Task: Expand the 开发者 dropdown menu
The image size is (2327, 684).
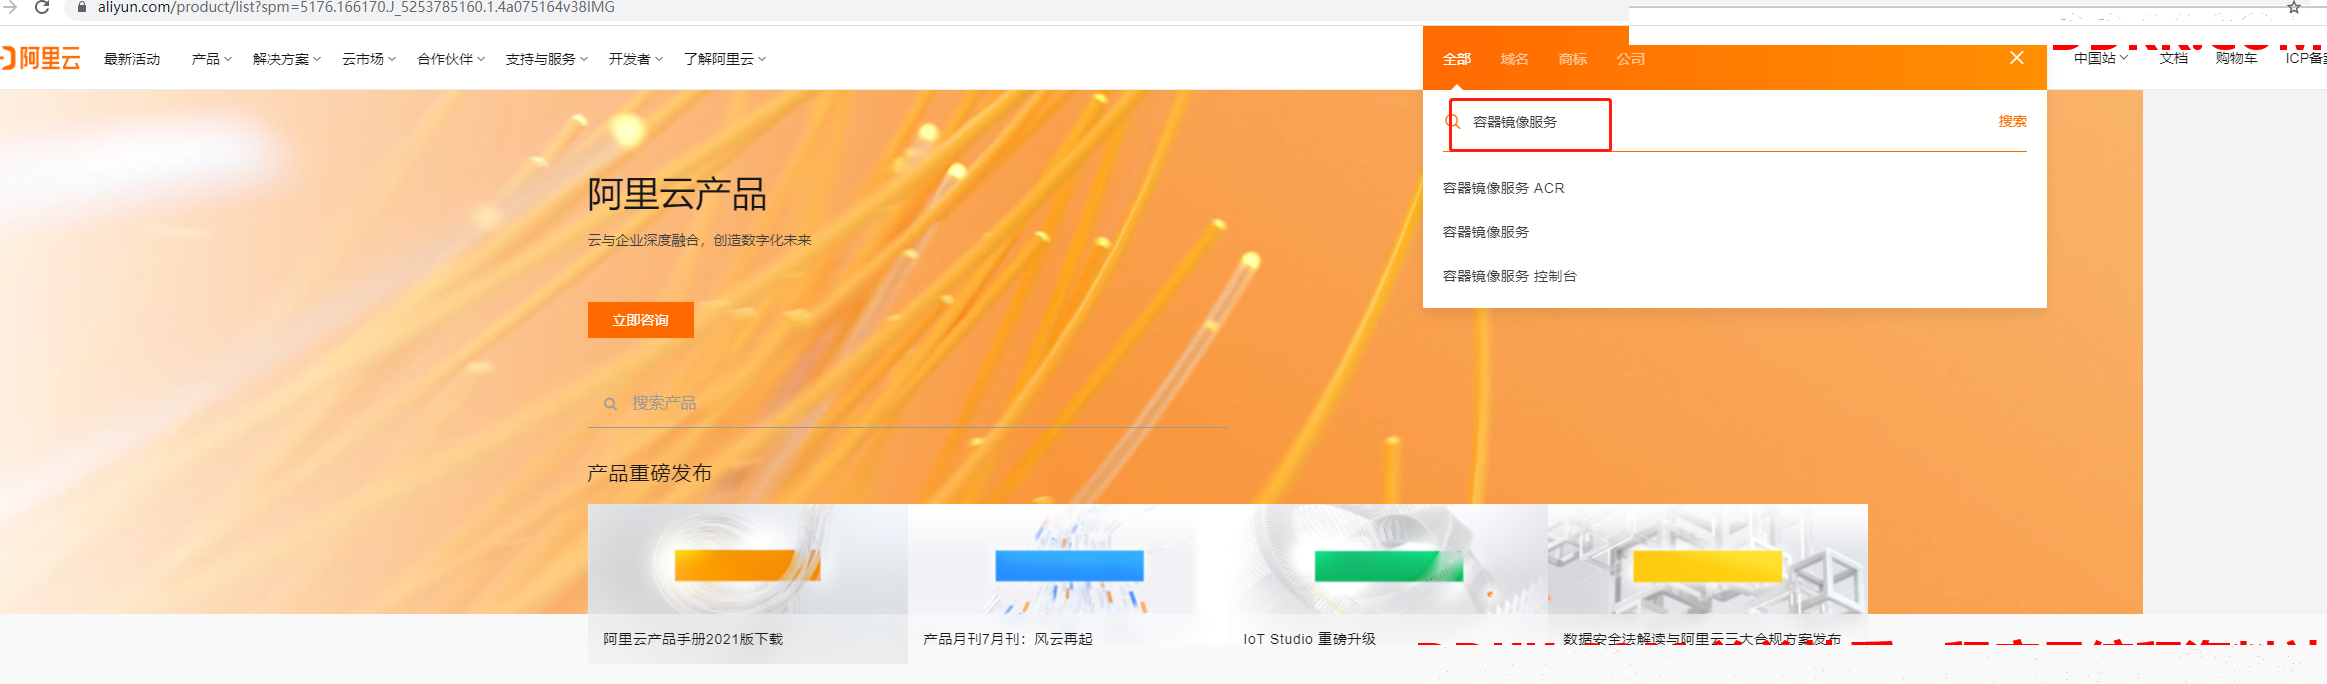Action: [x=636, y=59]
